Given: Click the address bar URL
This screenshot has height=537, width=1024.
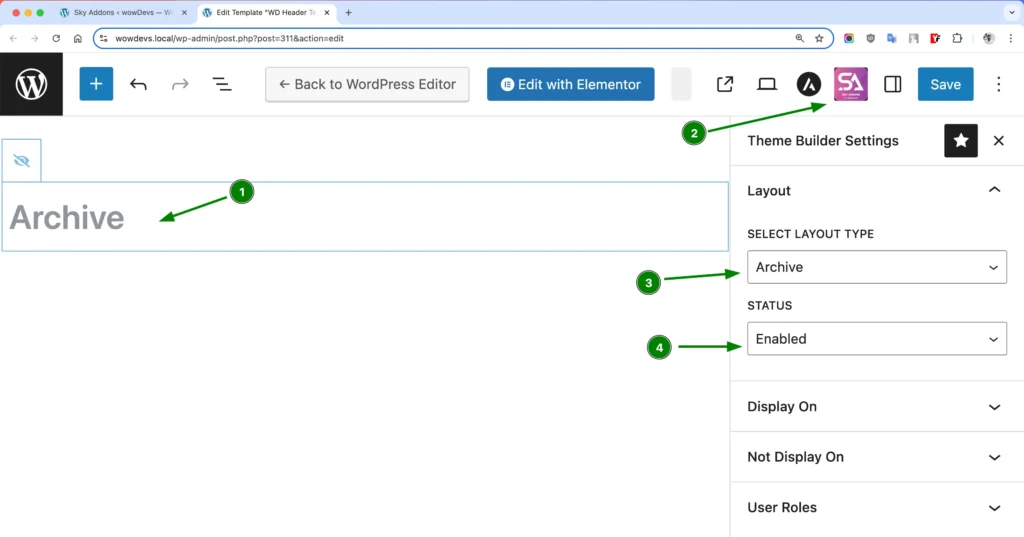Looking at the screenshot, I should (x=229, y=39).
